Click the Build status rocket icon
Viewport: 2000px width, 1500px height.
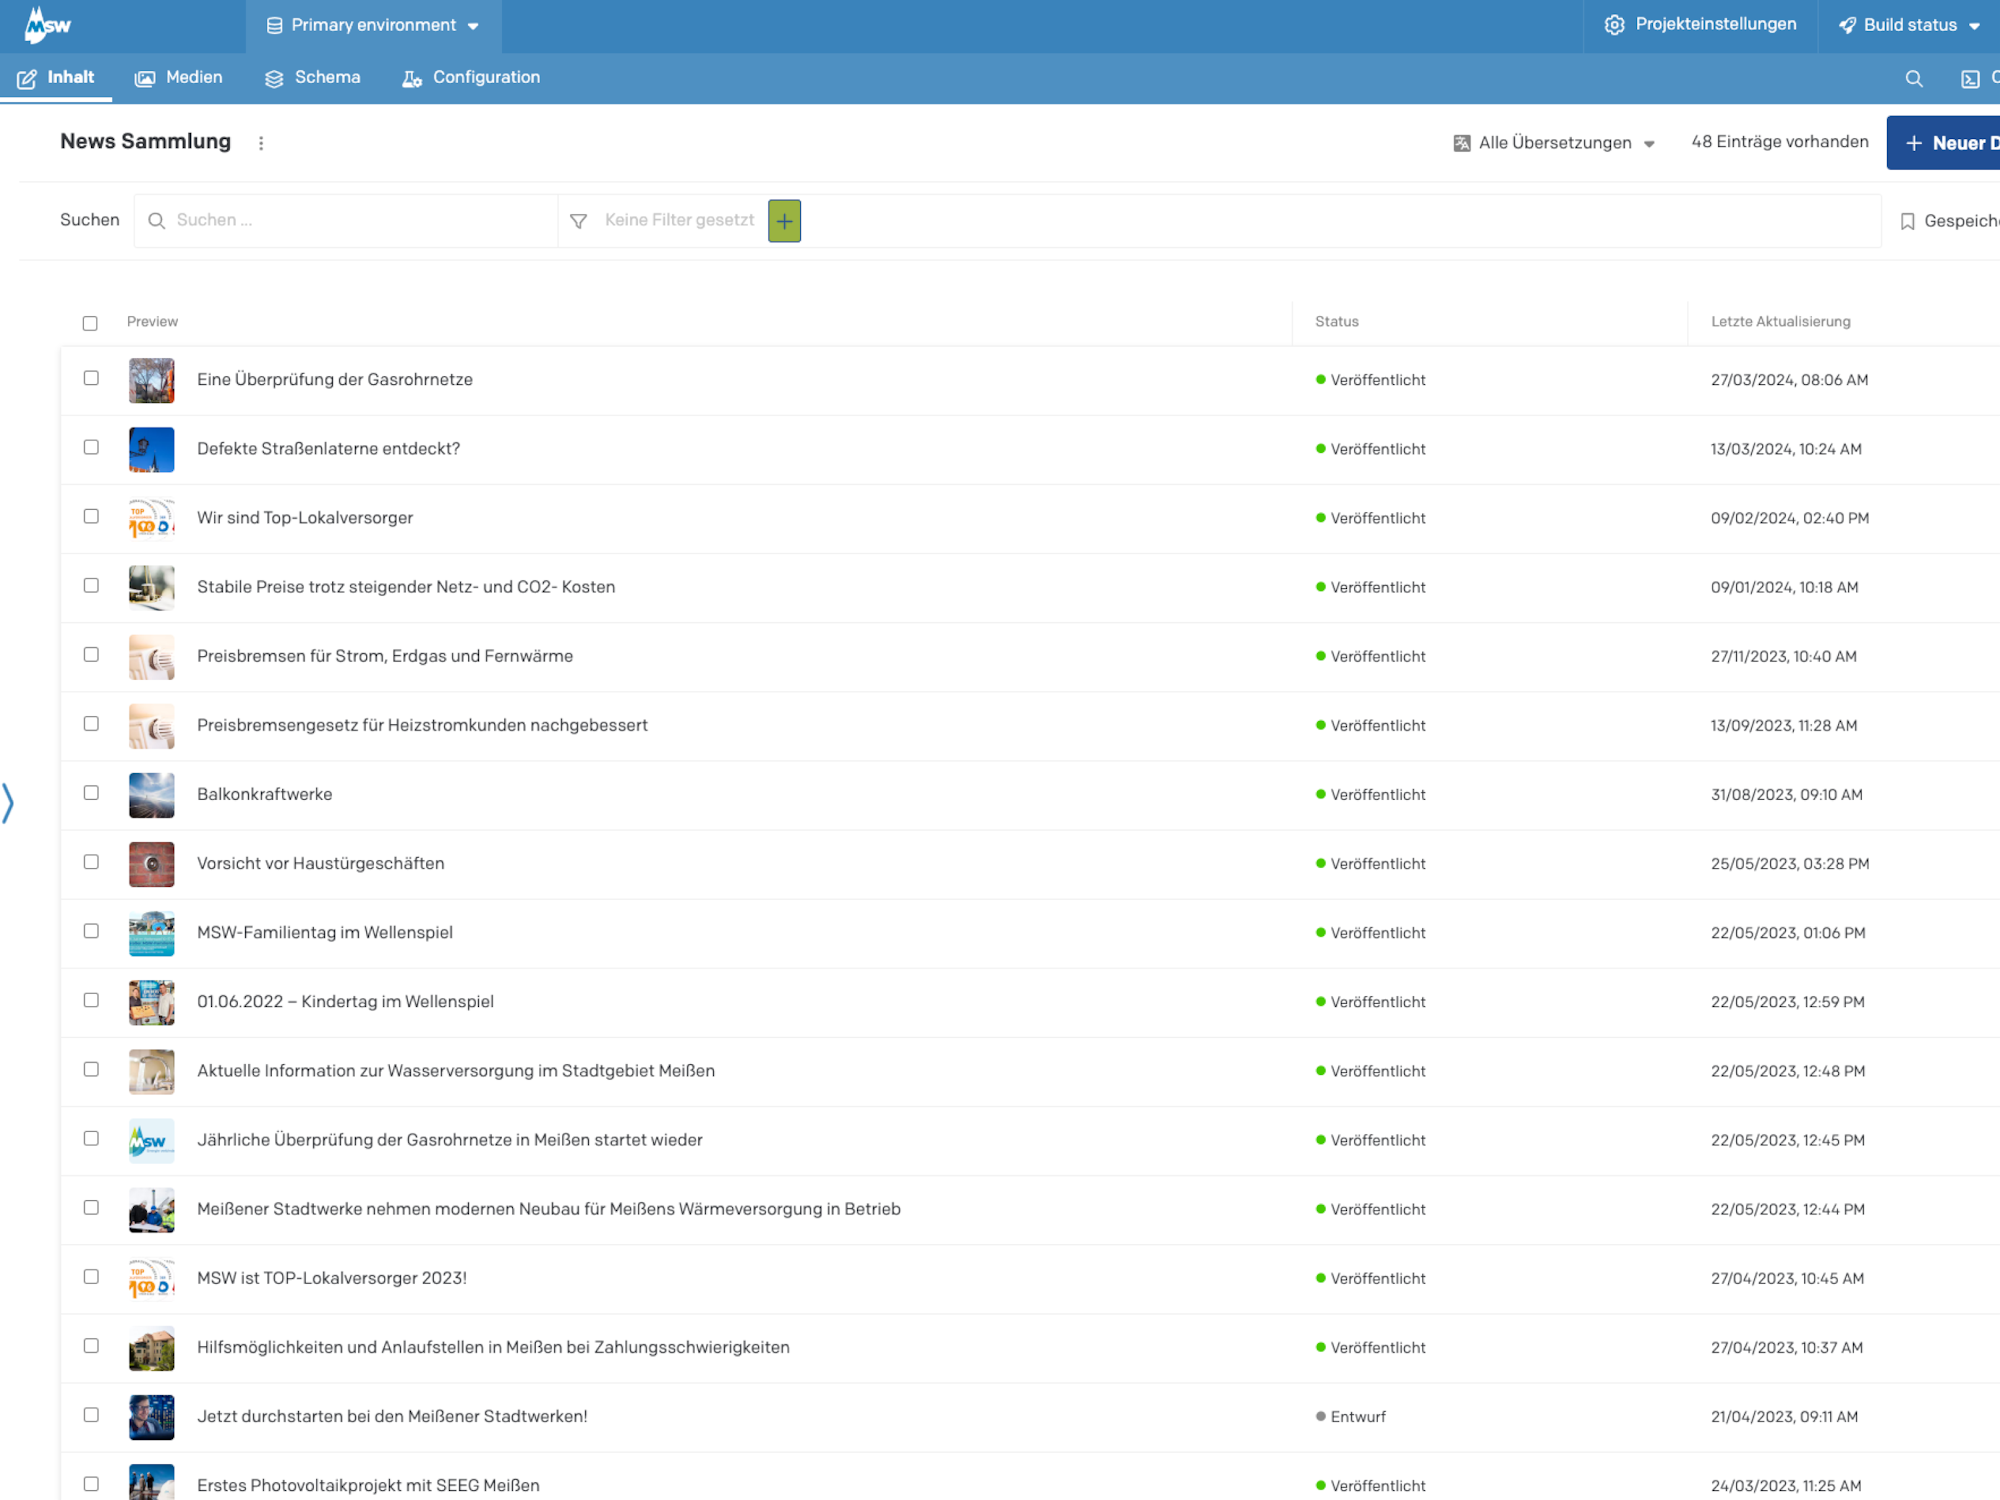click(1847, 25)
